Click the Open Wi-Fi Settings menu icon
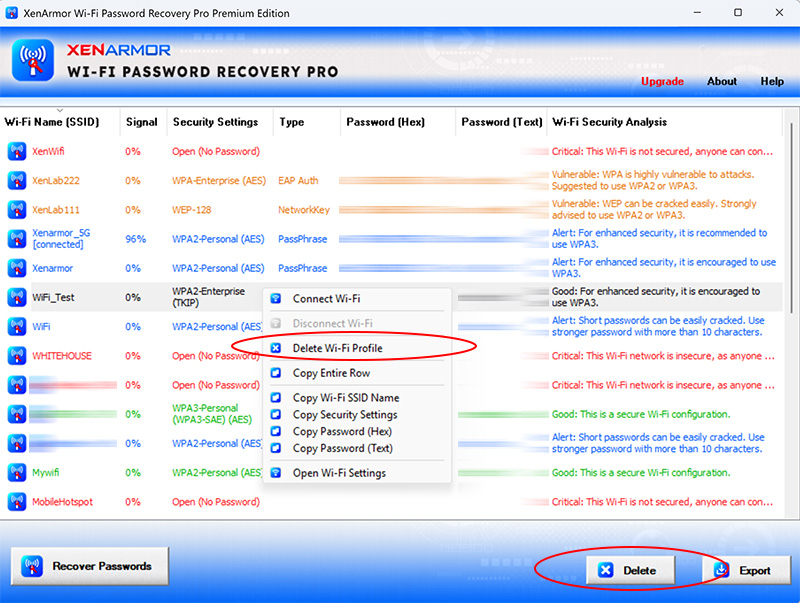The height and width of the screenshot is (603, 800). coord(276,473)
